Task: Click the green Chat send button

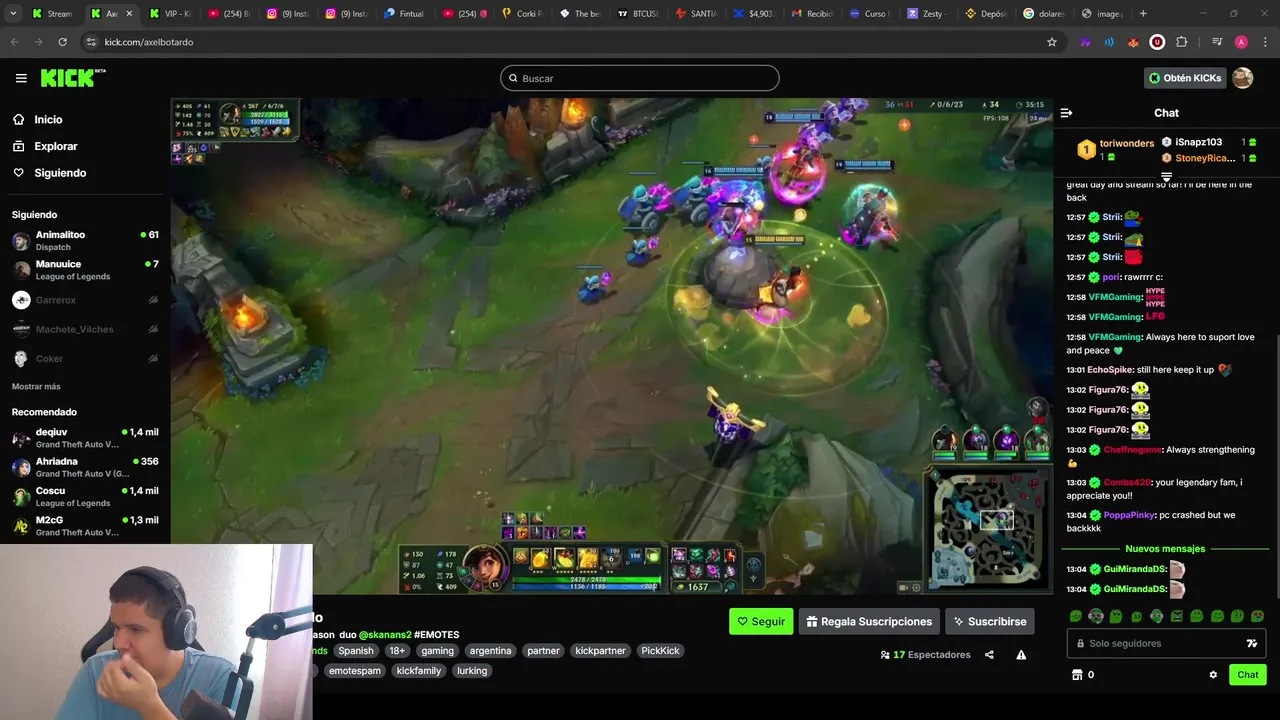Action: (1247, 675)
